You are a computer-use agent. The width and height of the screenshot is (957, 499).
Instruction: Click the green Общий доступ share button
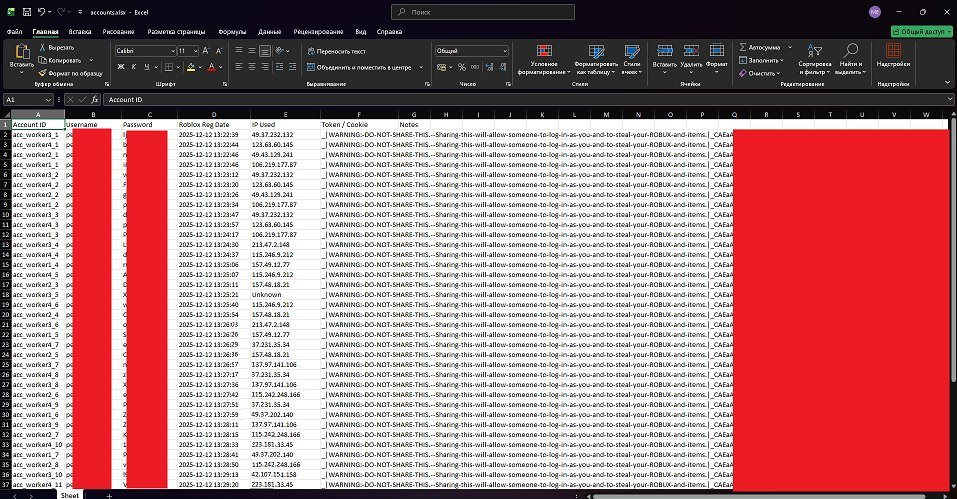point(921,31)
